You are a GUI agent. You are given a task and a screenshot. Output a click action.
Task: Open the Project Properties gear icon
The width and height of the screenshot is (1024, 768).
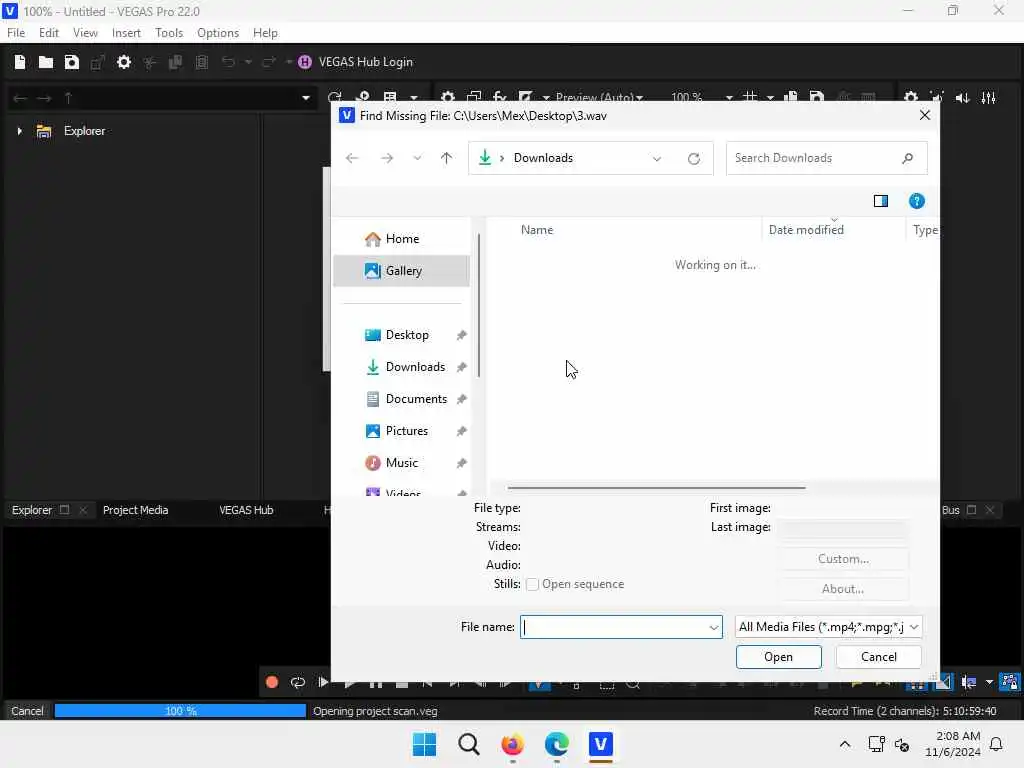pyautogui.click(x=123, y=62)
